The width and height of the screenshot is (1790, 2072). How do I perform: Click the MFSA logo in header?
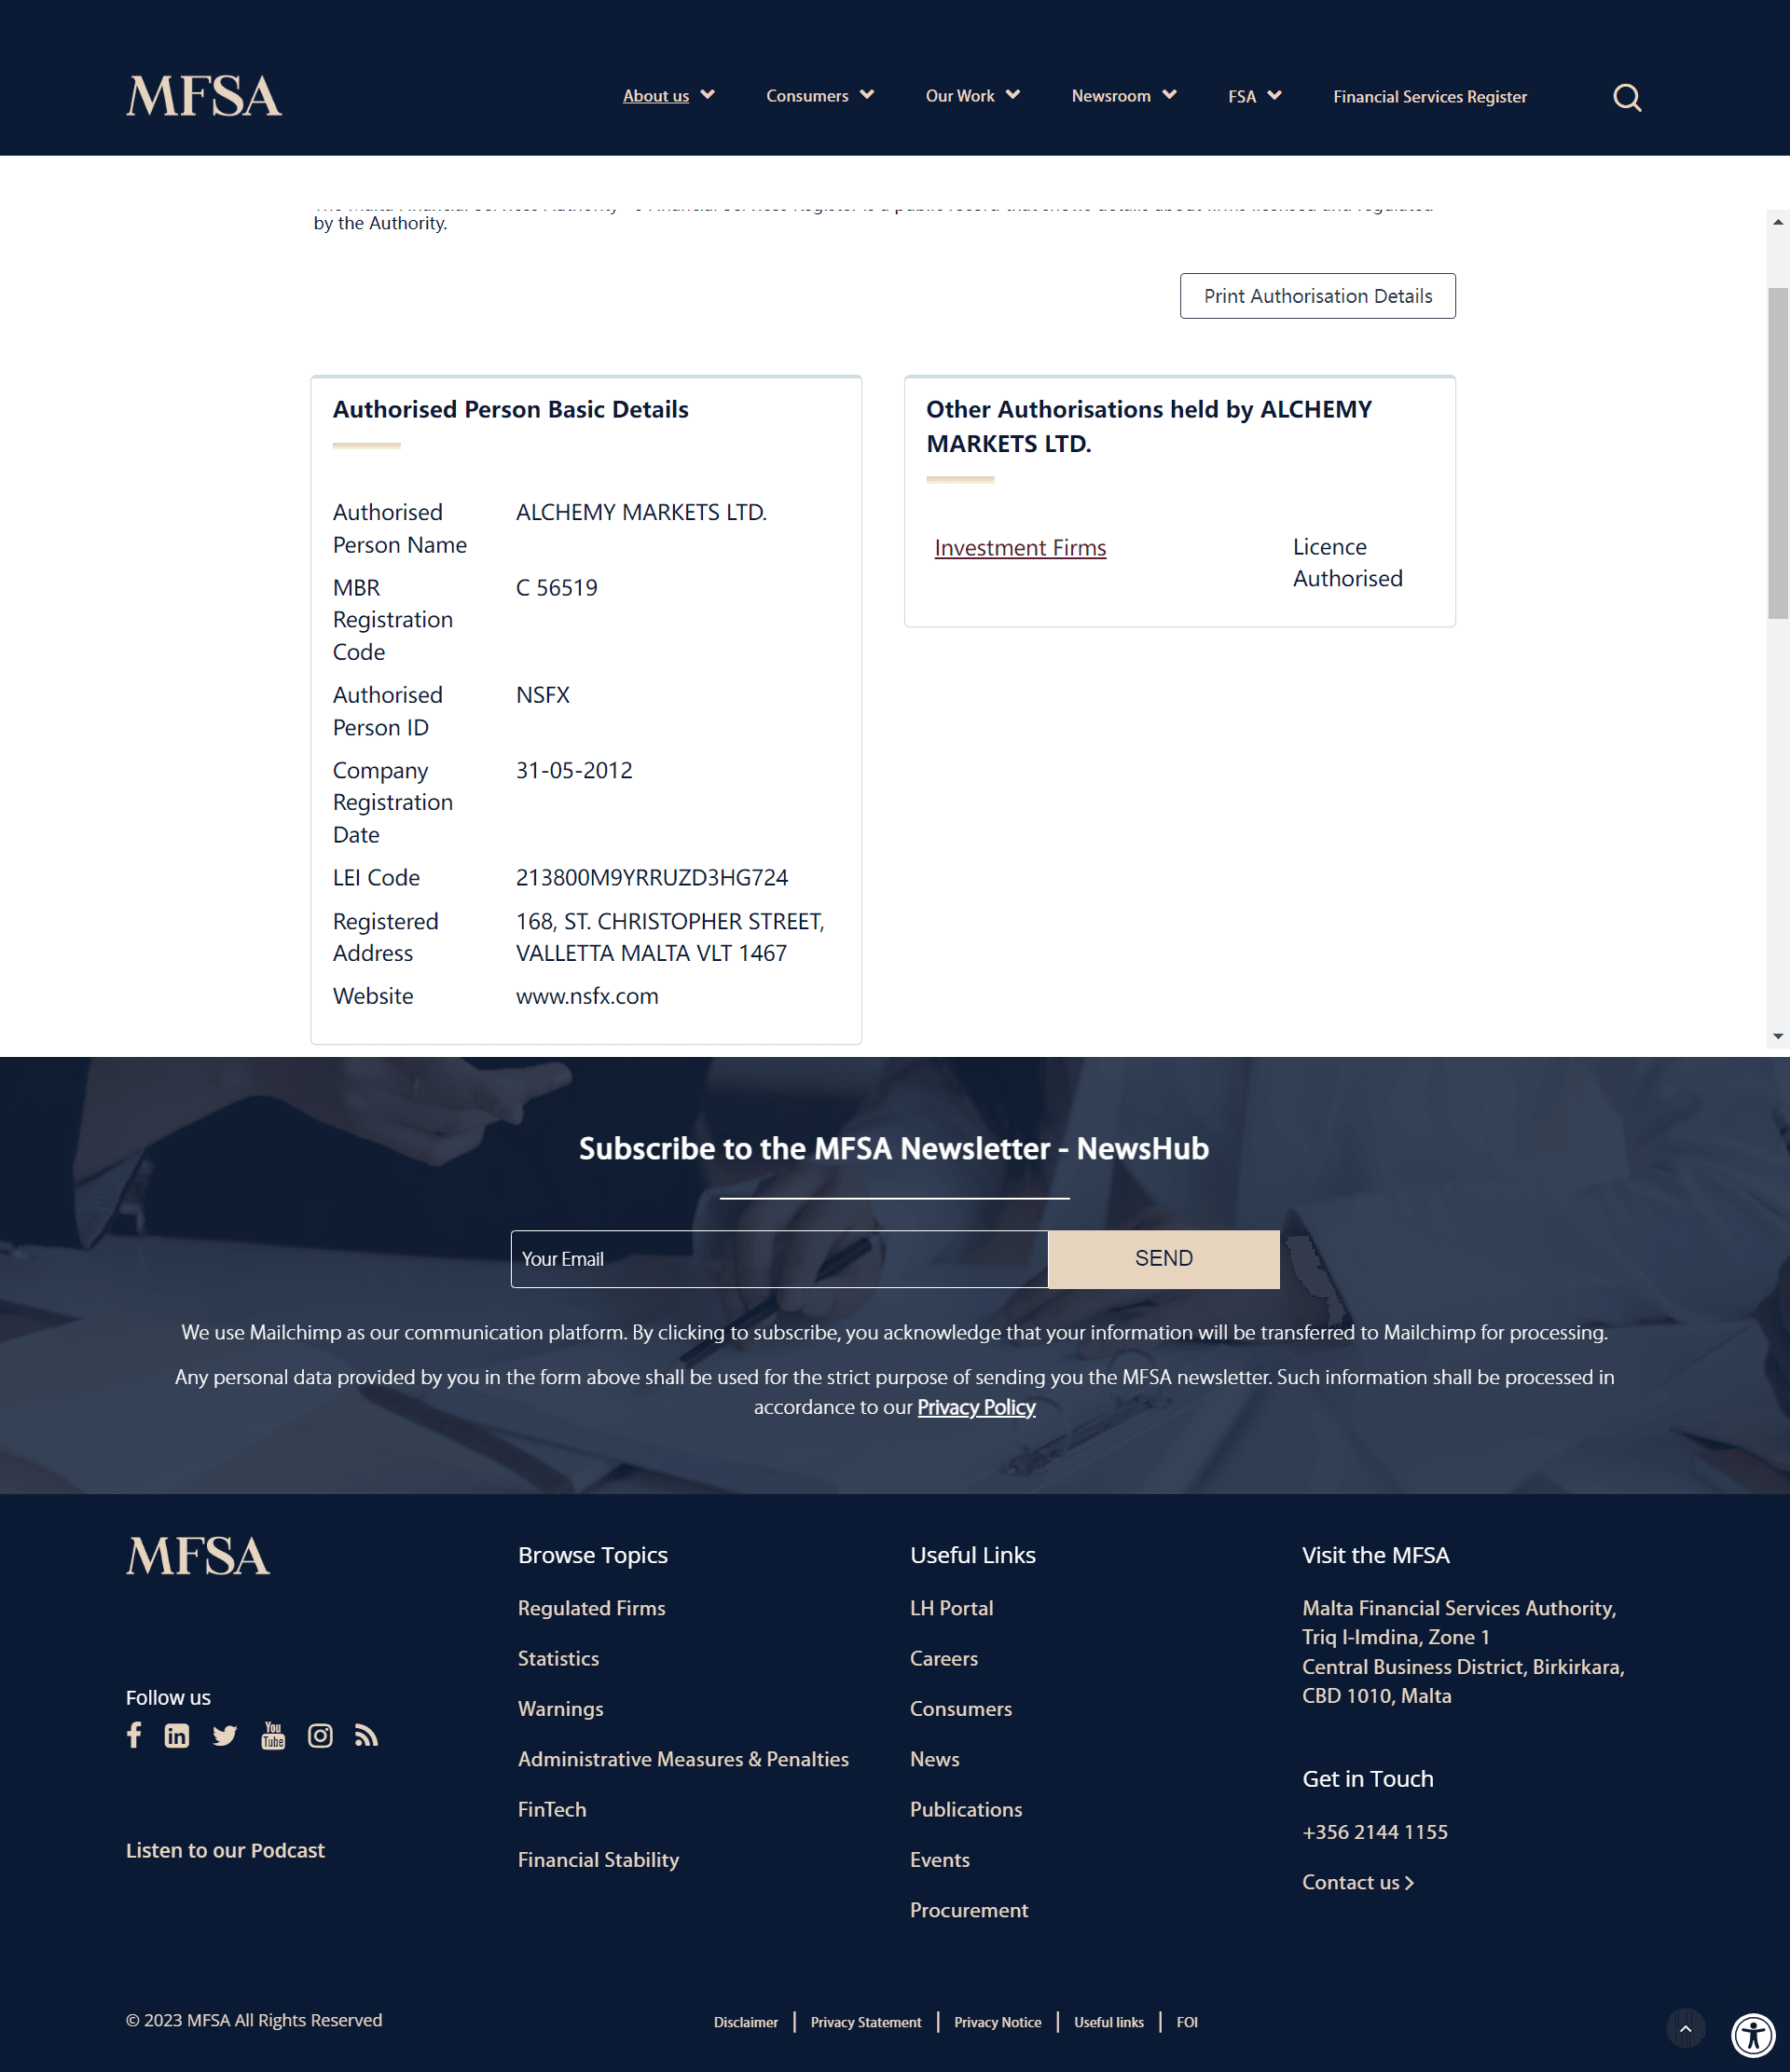204,95
